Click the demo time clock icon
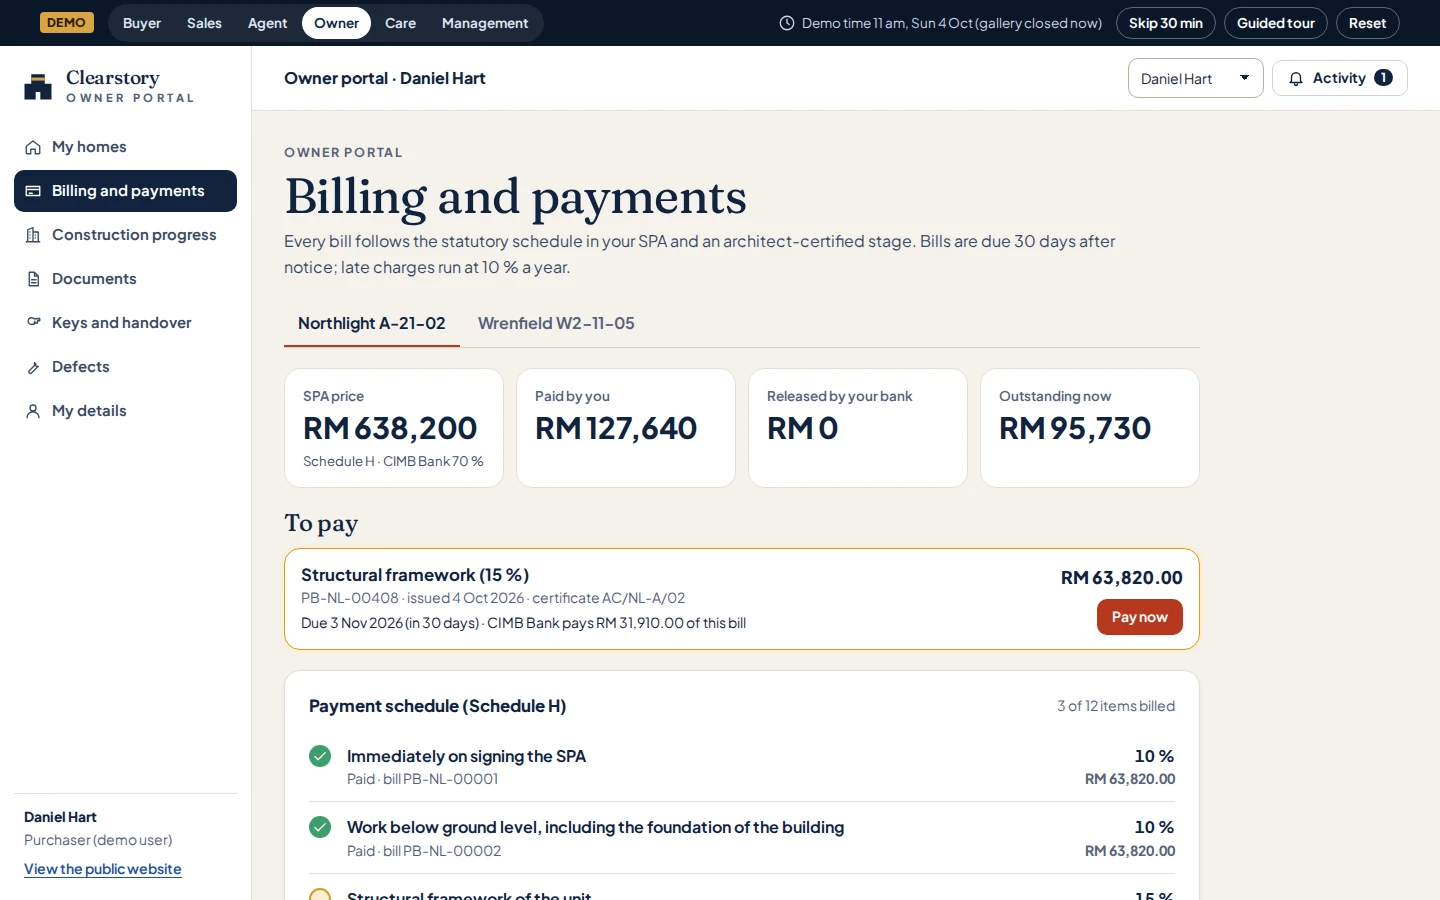This screenshot has width=1440, height=900. [787, 23]
